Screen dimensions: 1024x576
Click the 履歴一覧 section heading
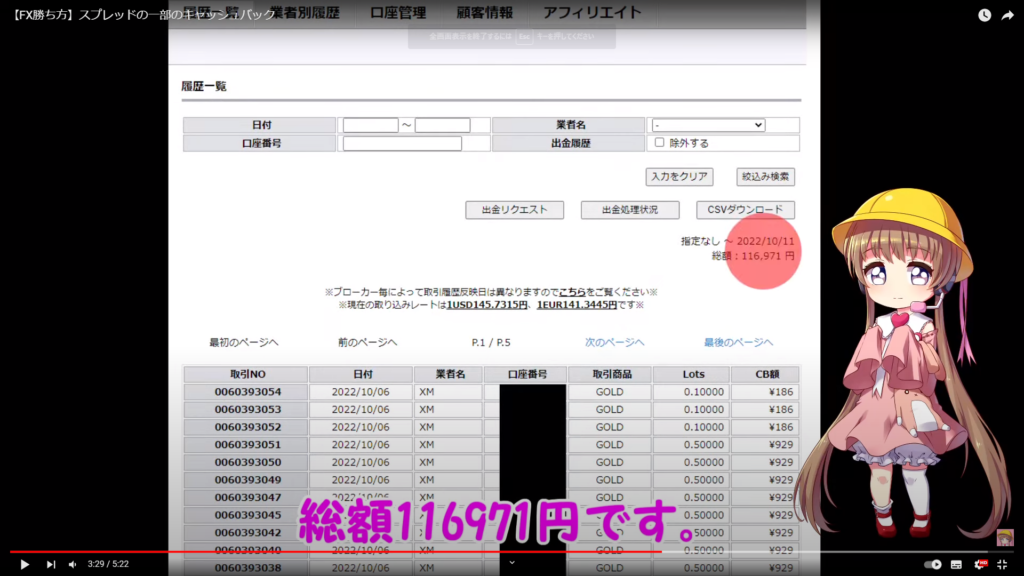click(204, 86)
